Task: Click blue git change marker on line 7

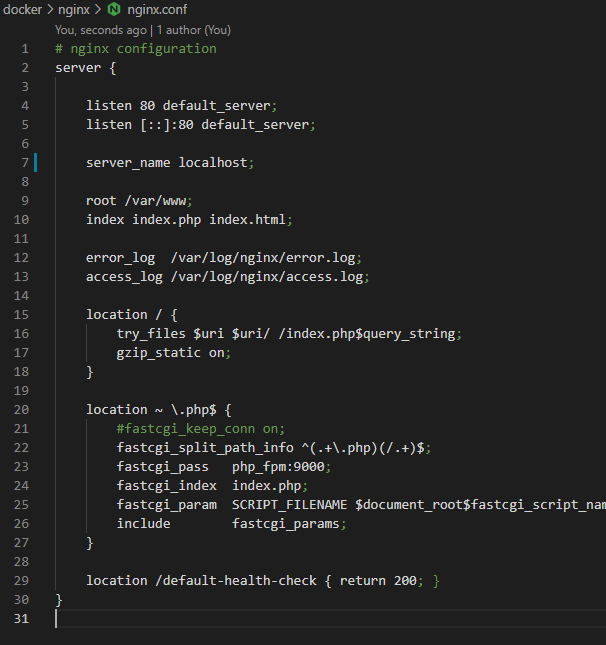Action: [36, 162]
